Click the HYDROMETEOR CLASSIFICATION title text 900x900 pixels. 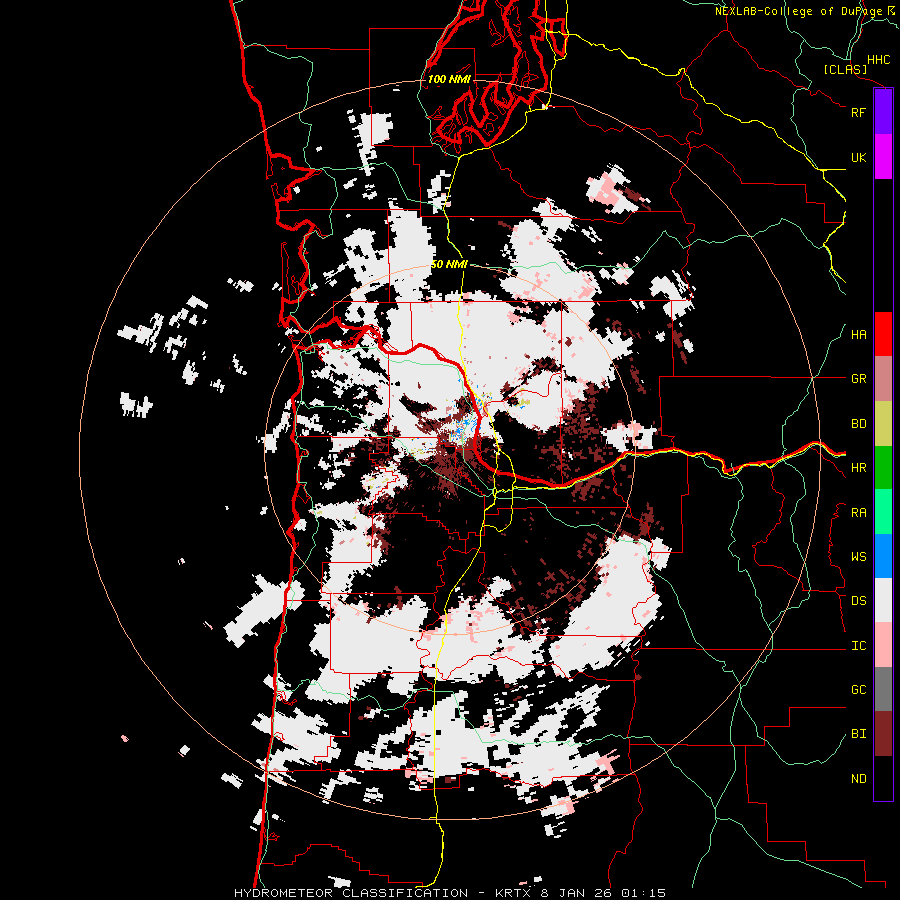click(x=351, y=893)
